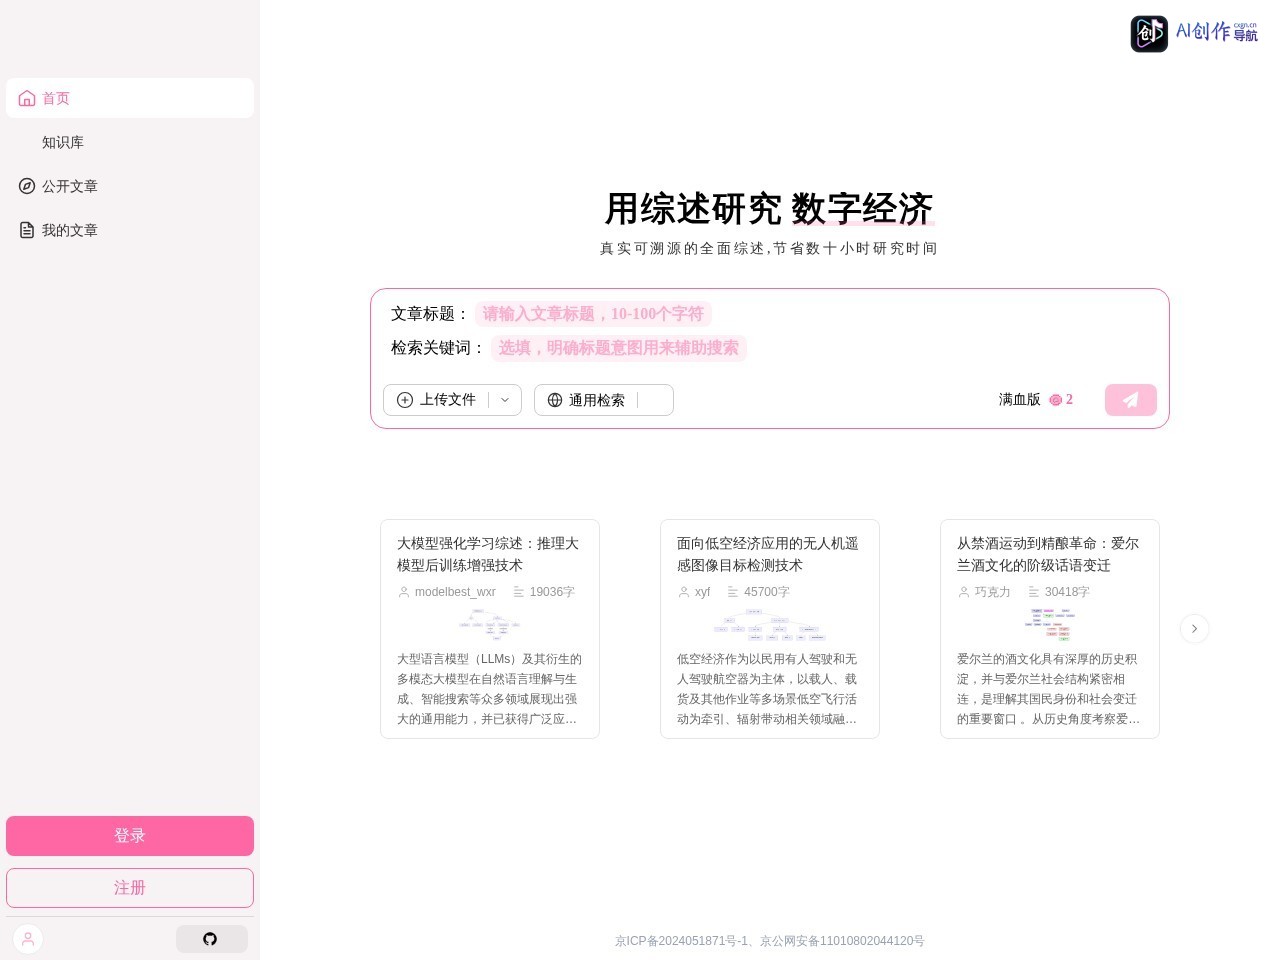Open the 面向低空经济应用的无人机 article card
1280x960 pixels.
pyautogui.click(x=770, y=629)
